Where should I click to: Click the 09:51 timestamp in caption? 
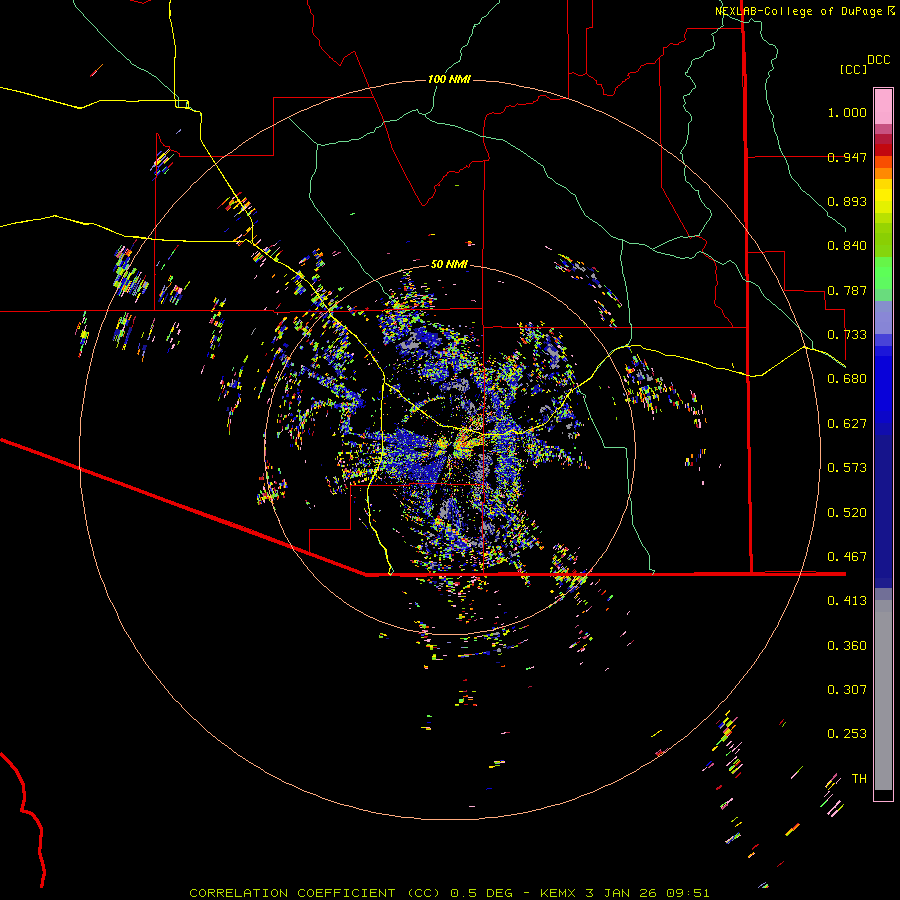coord(688,893)
